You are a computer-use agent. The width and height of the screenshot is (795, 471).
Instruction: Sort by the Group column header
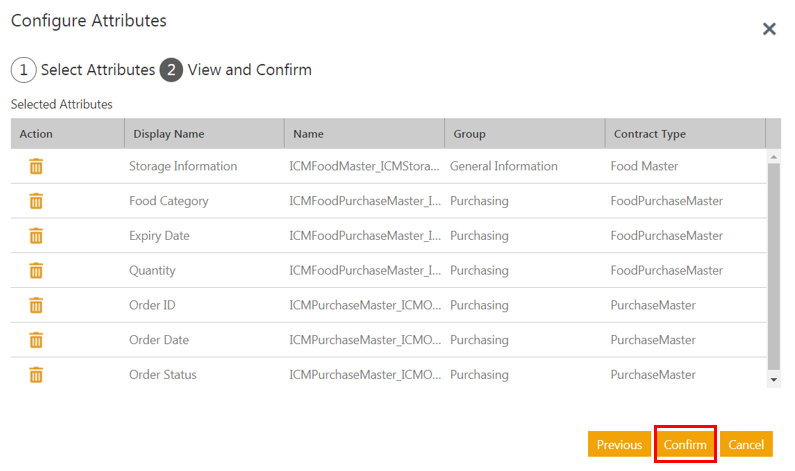469,134
